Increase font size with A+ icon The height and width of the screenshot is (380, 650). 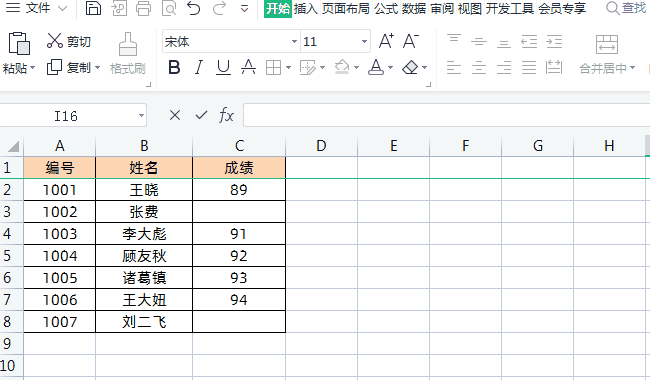pos(386,41)
